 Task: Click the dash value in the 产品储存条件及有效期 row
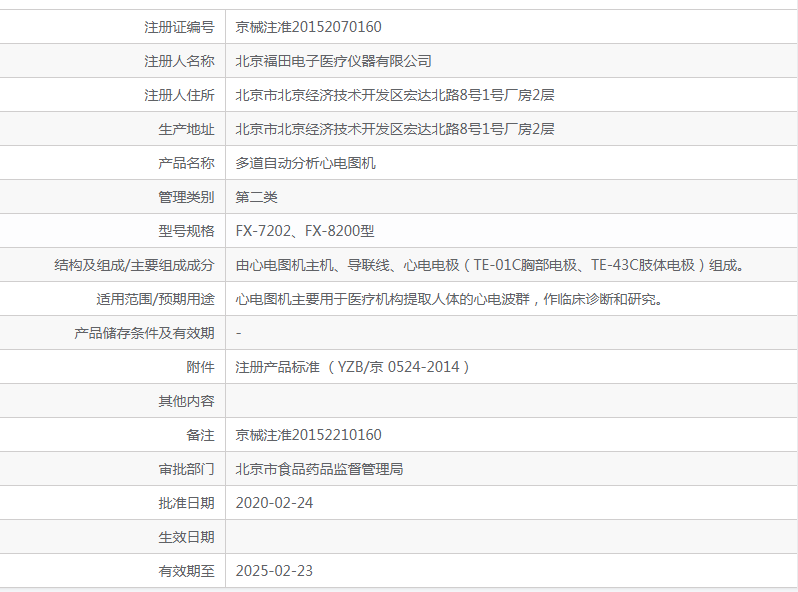(x=239, y=333)
